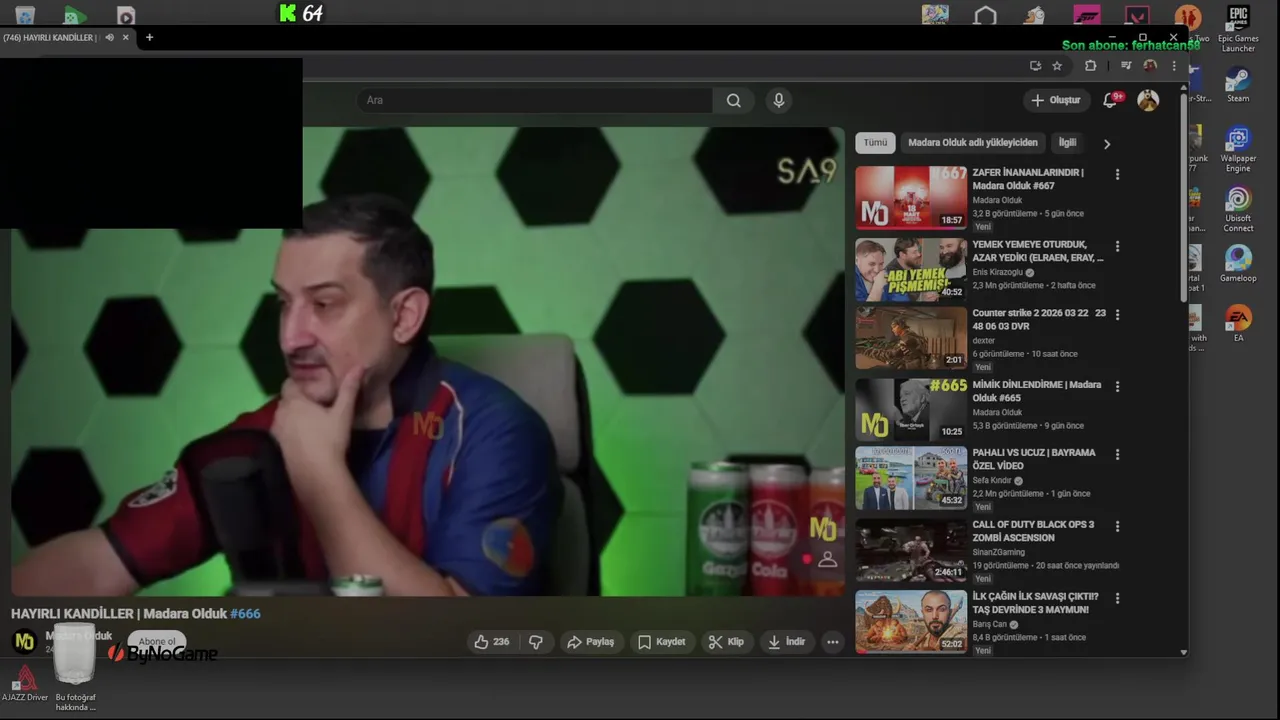Open options for İLK ÇAĞIN İLK SAVAŞI video
Viewport: 1280px width, 720px height.
coord(1117,598)
